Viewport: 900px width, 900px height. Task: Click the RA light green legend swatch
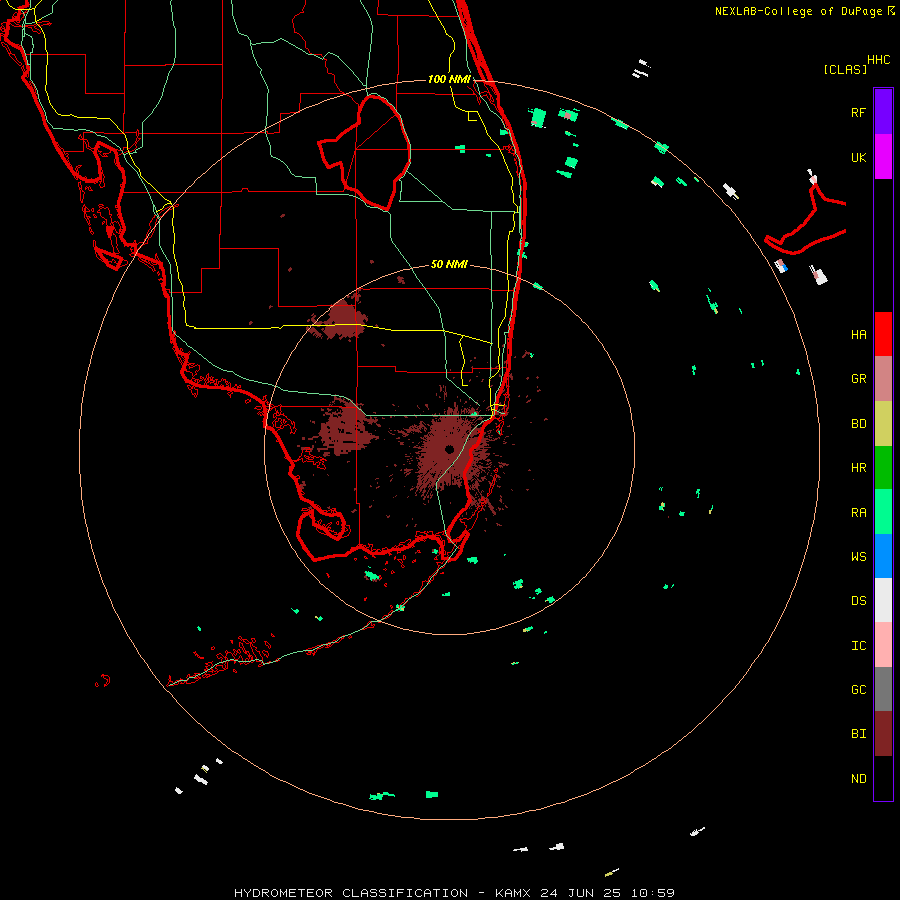click(883, 512)
